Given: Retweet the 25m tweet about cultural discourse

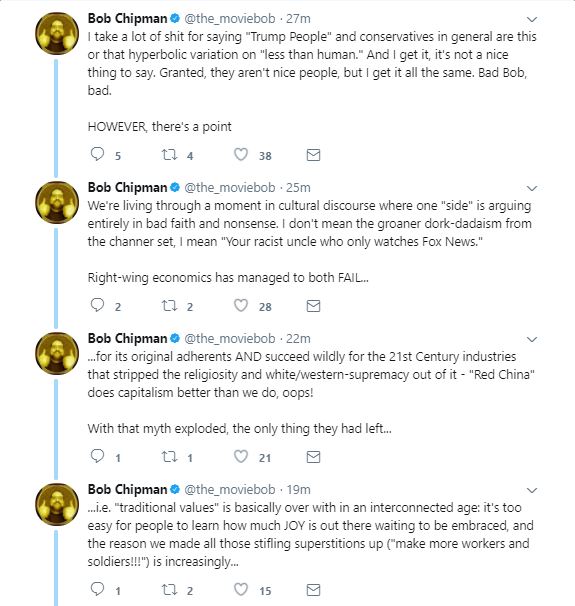Looking at the screenshot, I should click(x=169, y=306).
